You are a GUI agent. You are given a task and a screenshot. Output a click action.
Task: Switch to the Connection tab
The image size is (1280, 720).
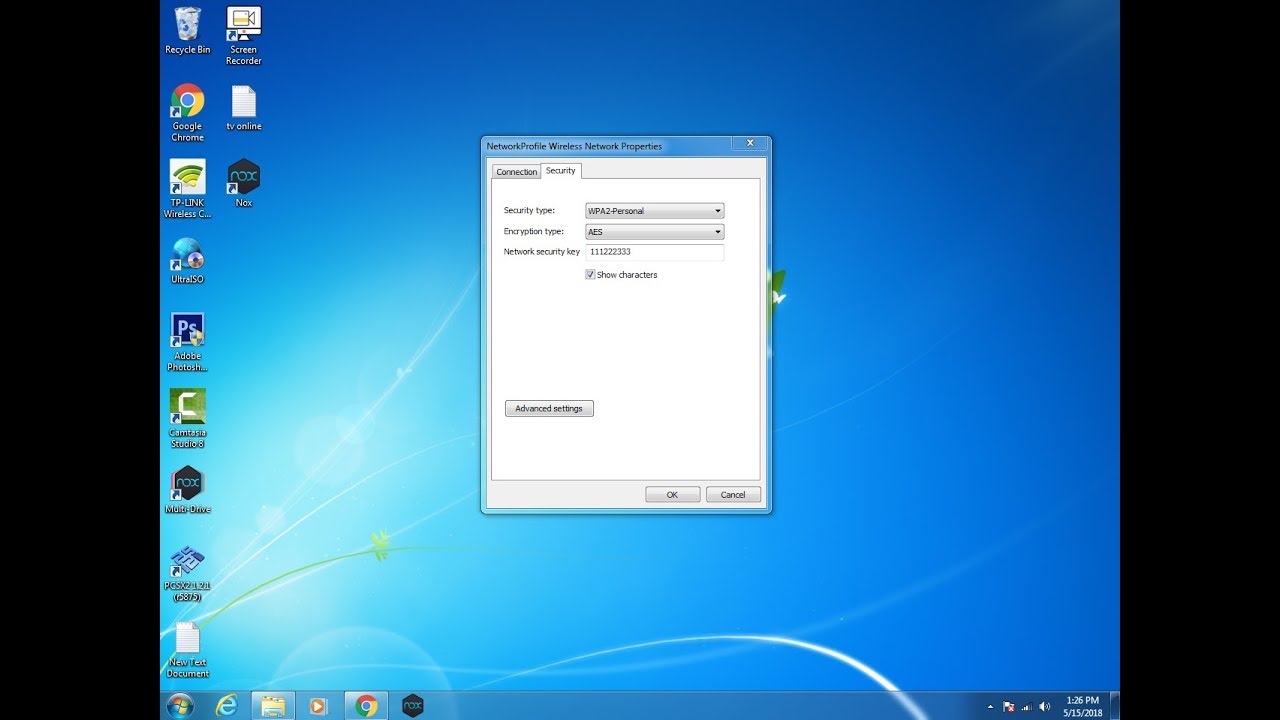click(x=516, y=172)
